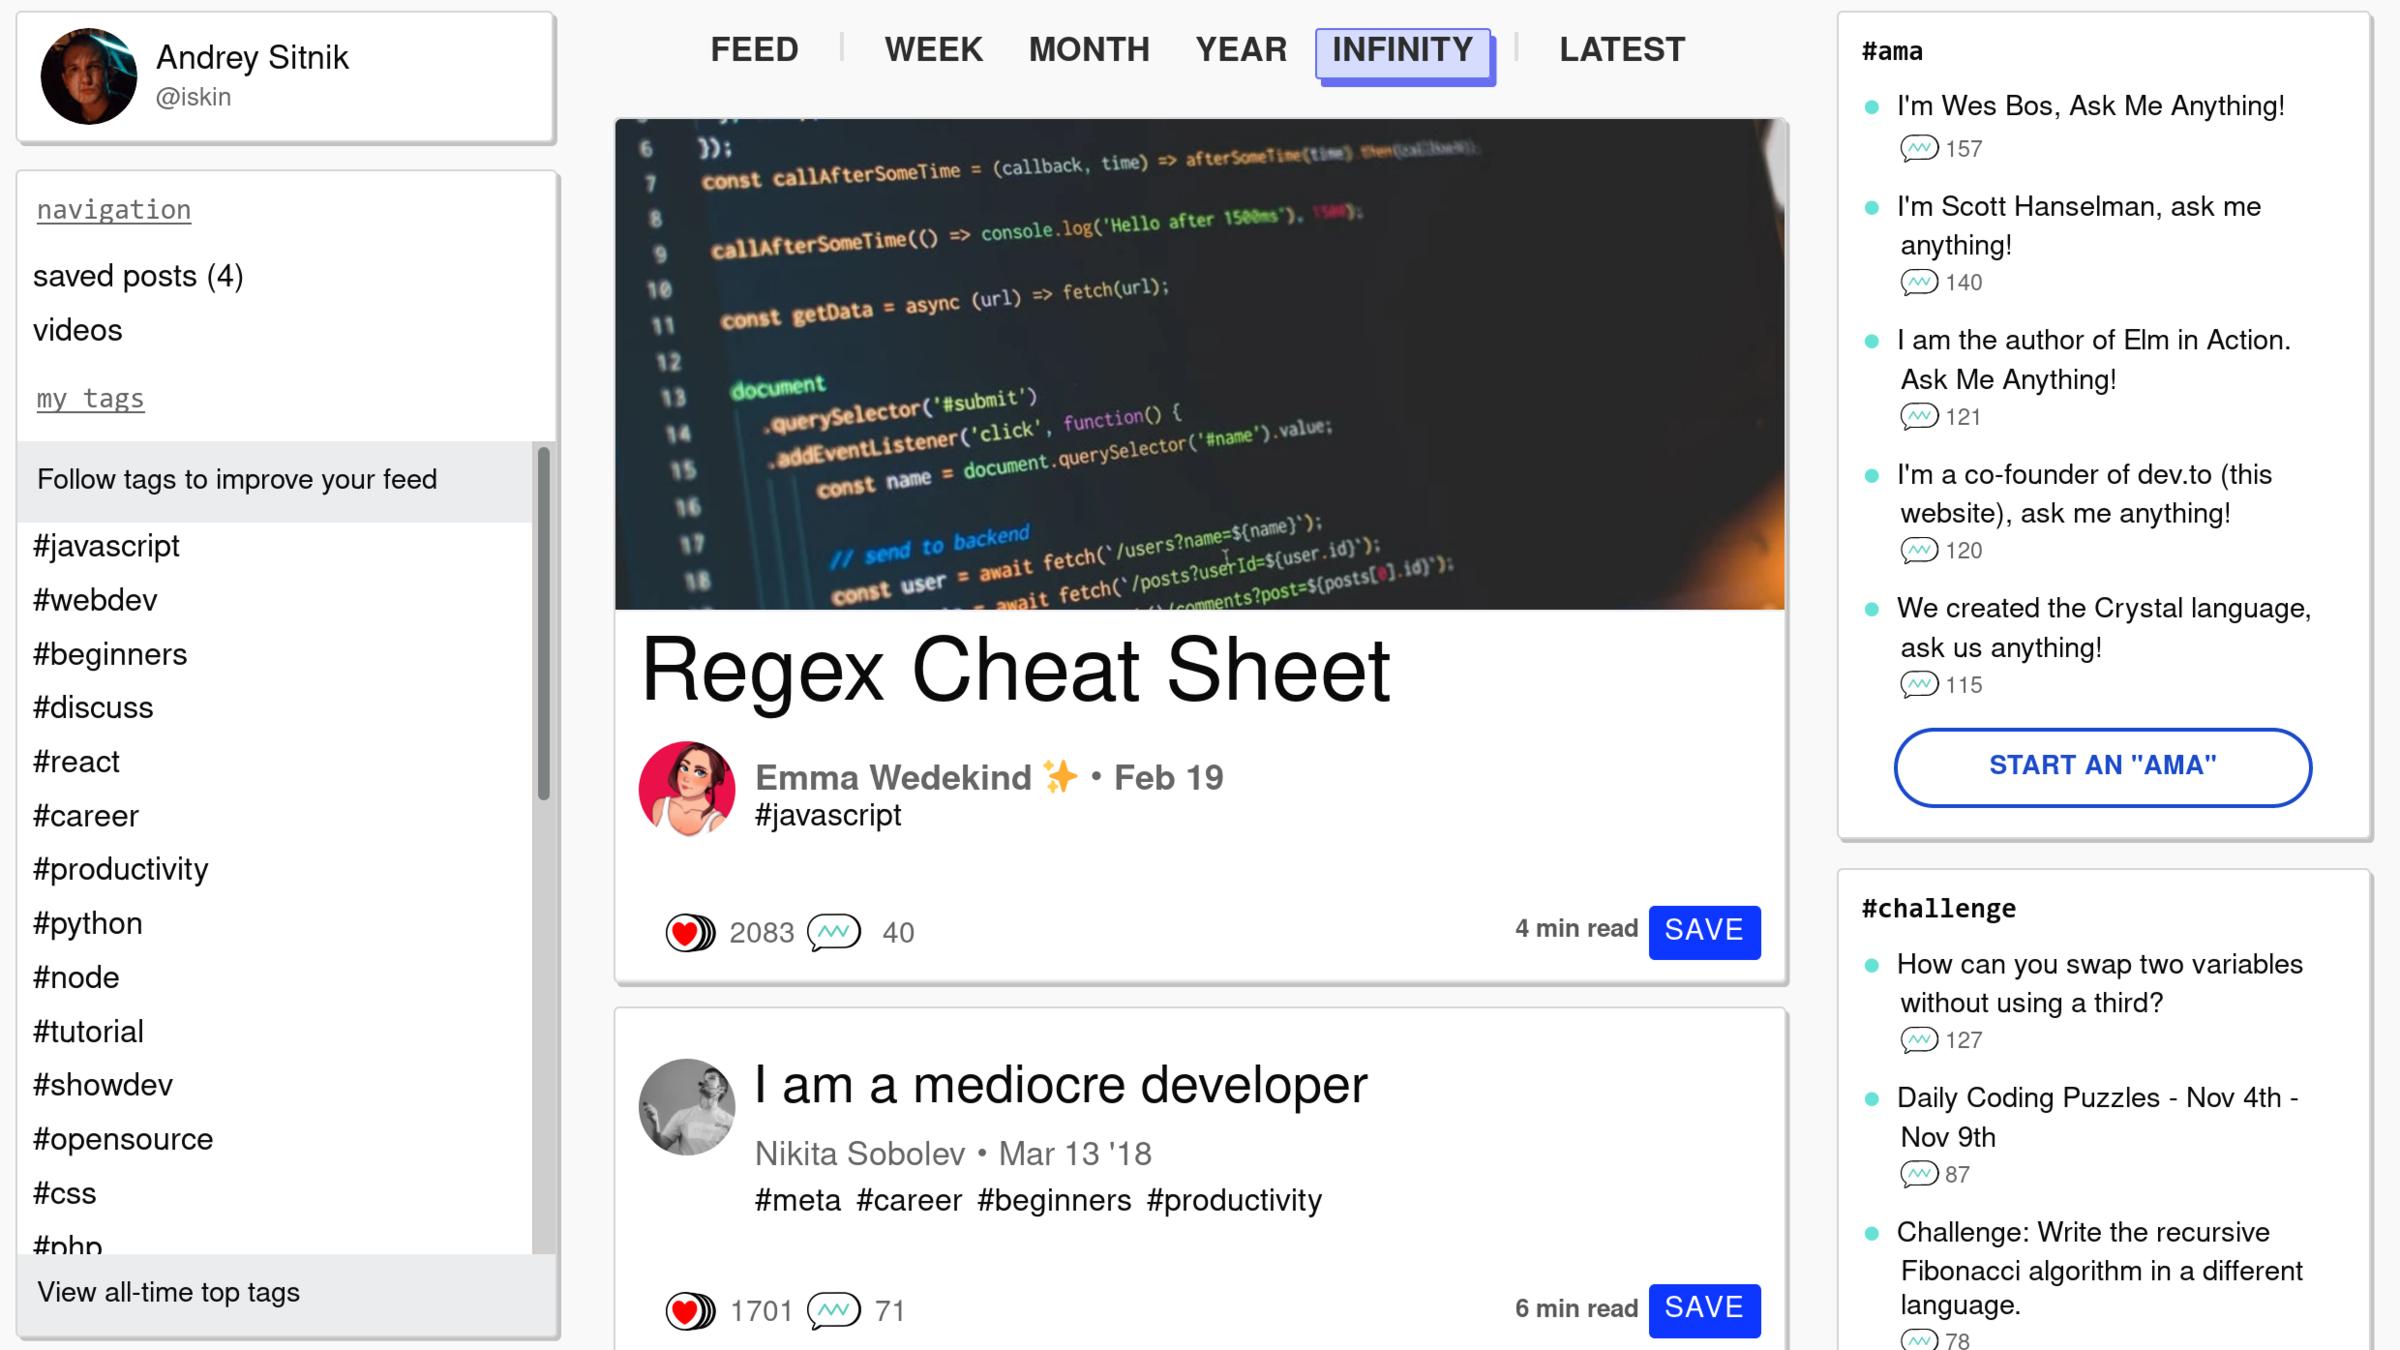Save the mediocre developer post
This screenshot has width=2400, height=1350.
coord(1704,1310)
